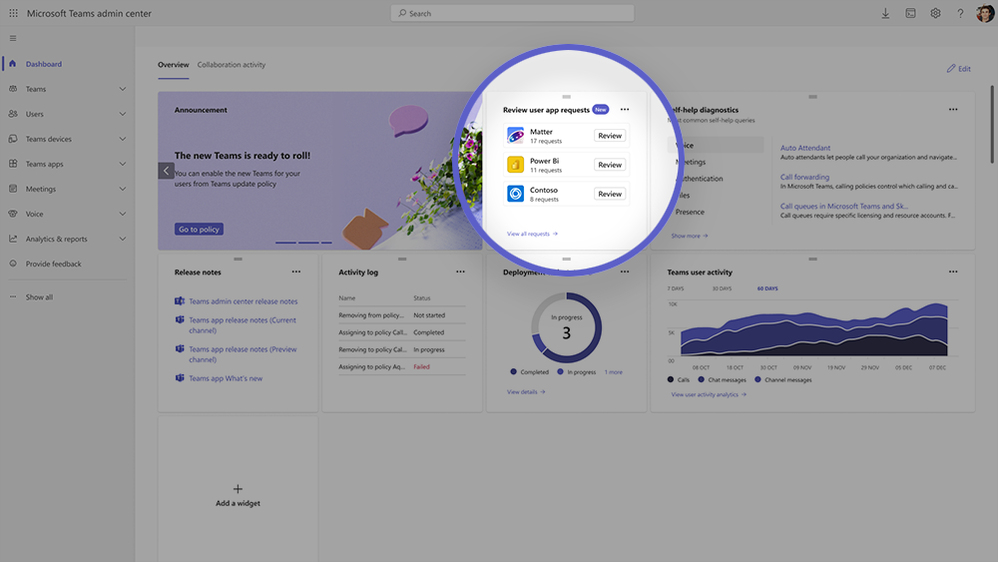Open Teams admin center release notes

coord(243,302)
